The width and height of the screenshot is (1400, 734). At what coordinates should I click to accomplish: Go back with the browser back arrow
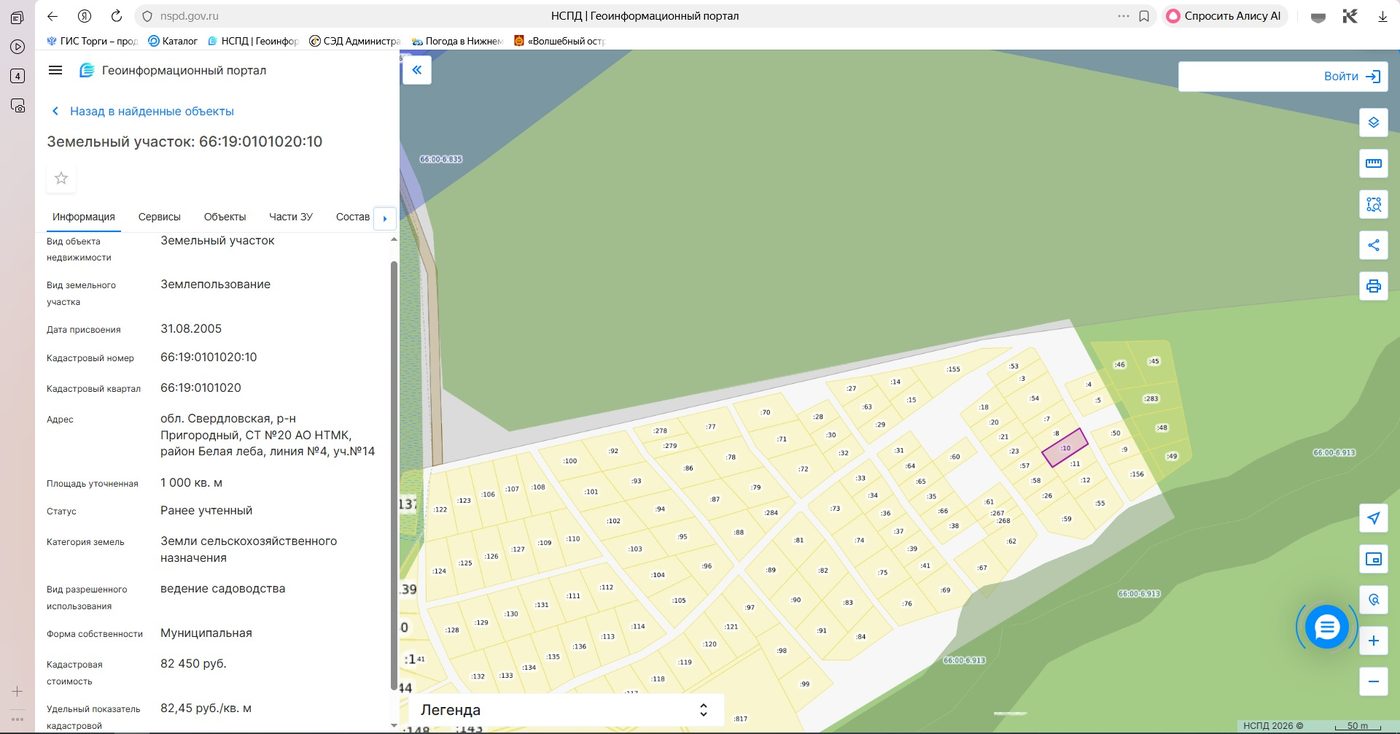point(52,16)
